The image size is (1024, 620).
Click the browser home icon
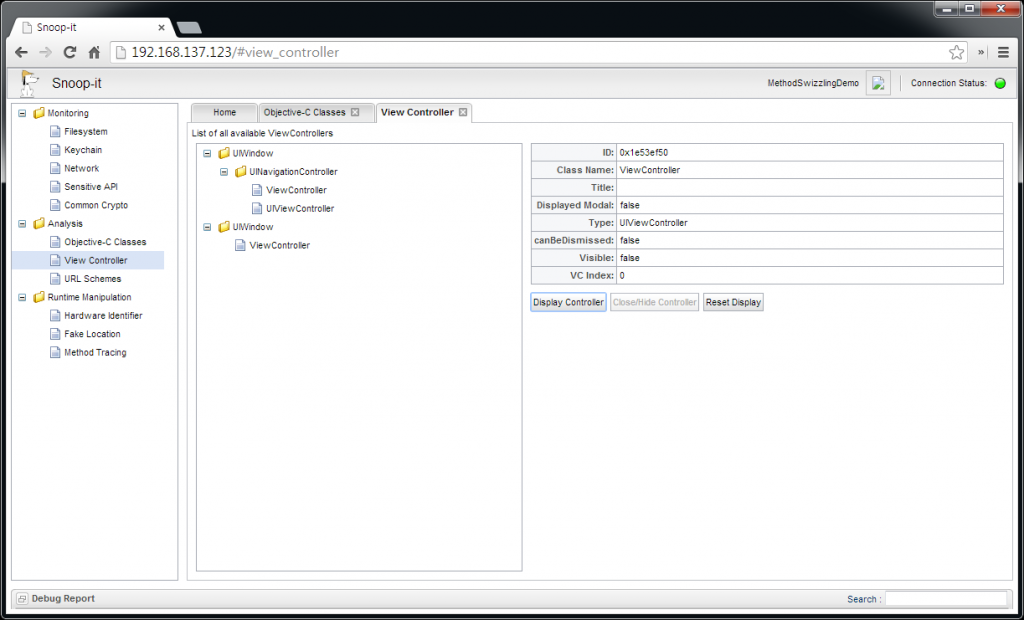(94, 53)
